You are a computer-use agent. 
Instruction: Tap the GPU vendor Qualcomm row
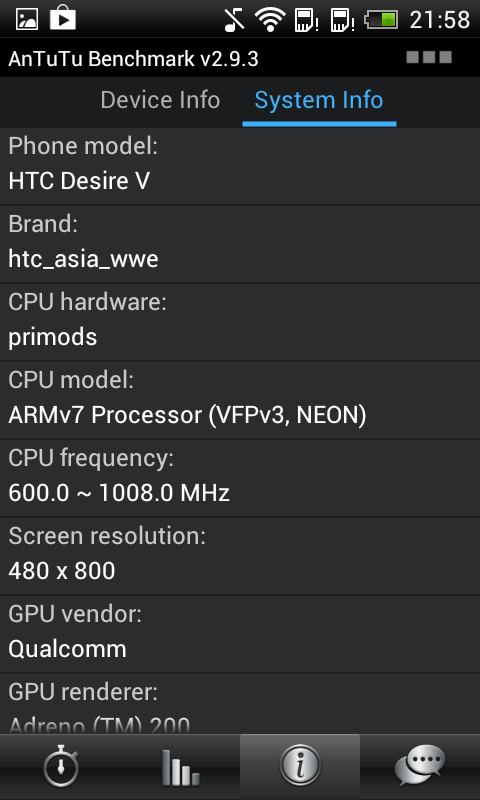[240, 634]
